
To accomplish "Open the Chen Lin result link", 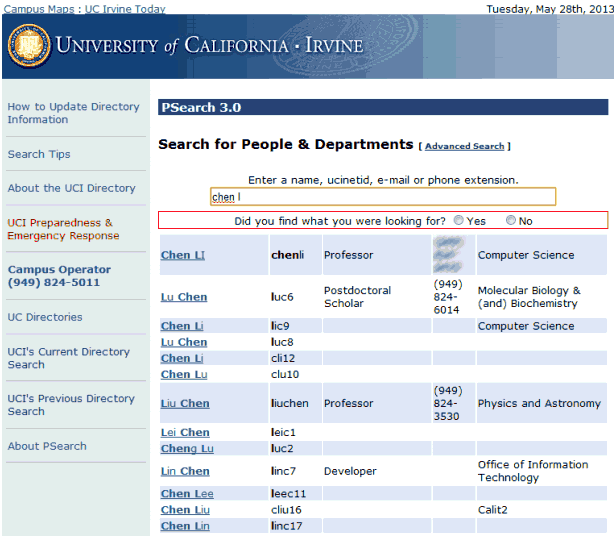I will (185, 525).
